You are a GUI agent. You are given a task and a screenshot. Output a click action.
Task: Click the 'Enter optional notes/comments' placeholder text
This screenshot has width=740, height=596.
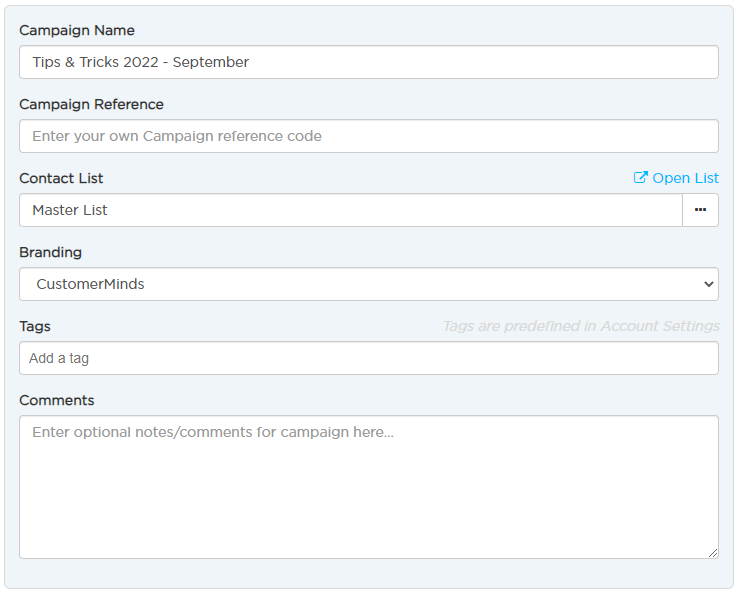tap(213, 432)
